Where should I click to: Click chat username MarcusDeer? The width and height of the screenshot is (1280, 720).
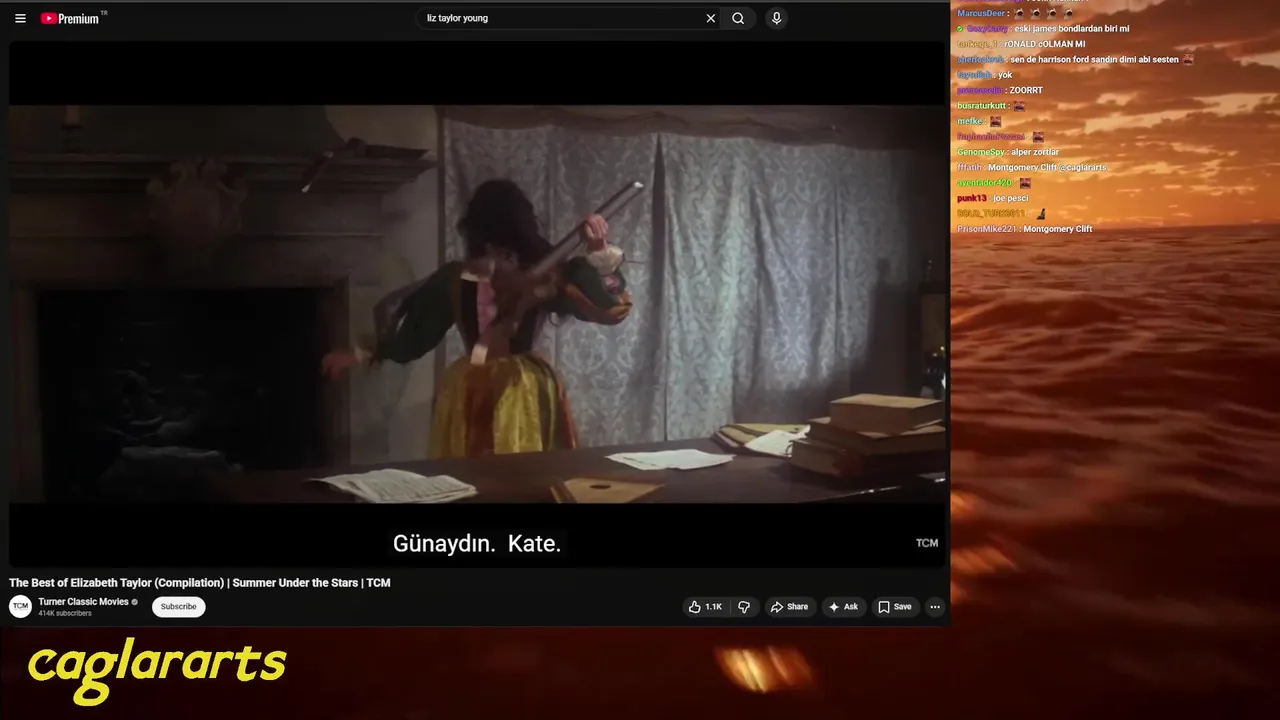coord(982,13)
